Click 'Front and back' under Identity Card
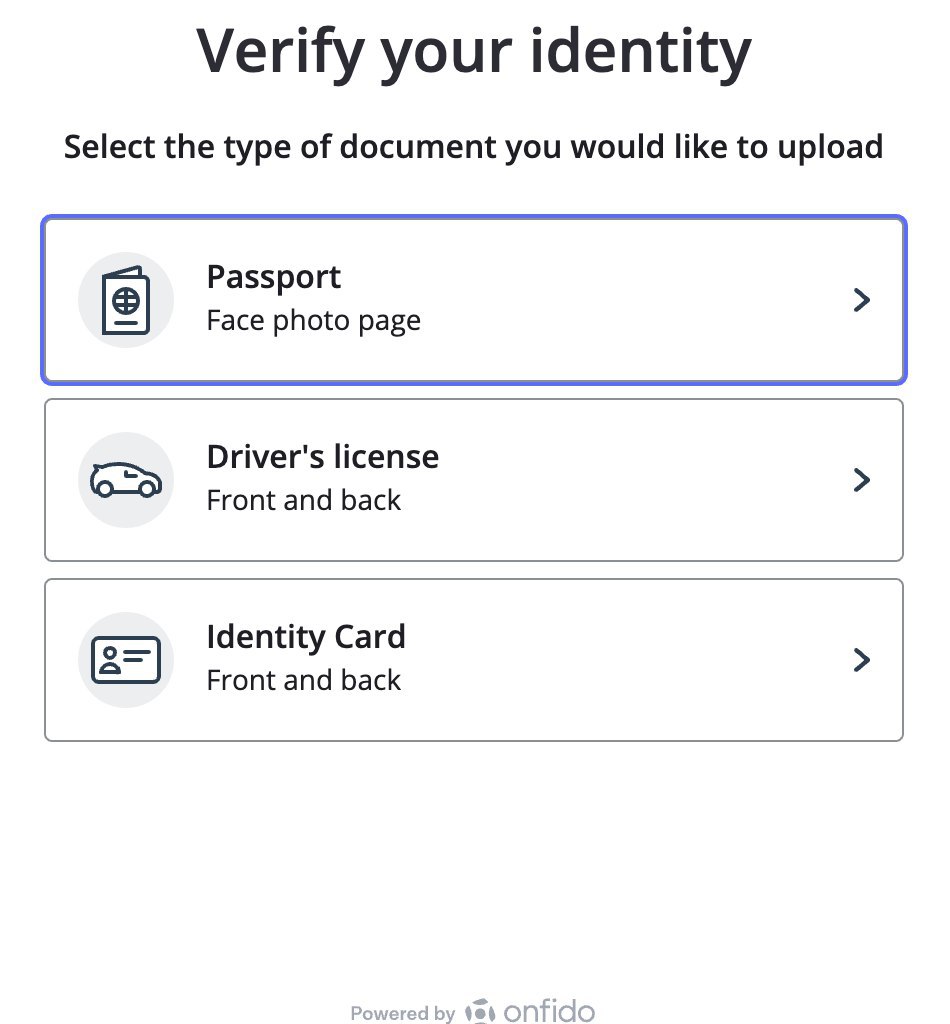This screenshot has width=950, height=1024. 304,680
